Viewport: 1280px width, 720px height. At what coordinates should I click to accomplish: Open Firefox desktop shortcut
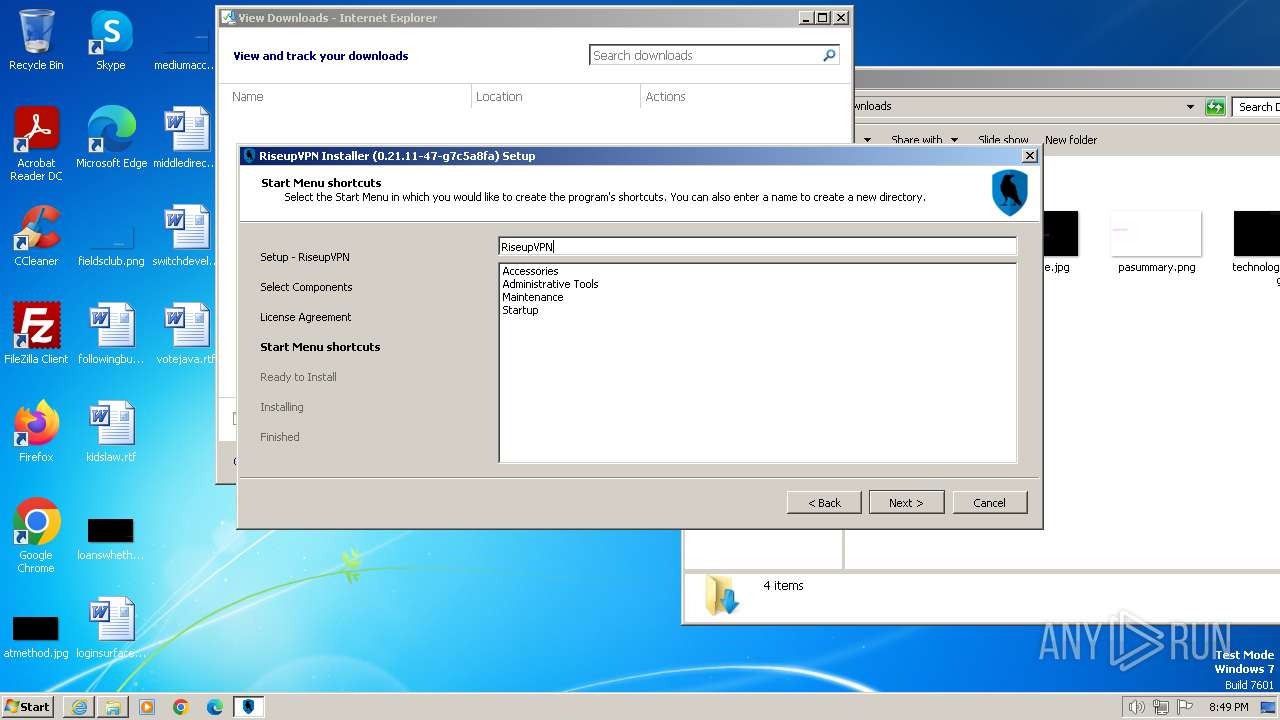pos(36,432)
